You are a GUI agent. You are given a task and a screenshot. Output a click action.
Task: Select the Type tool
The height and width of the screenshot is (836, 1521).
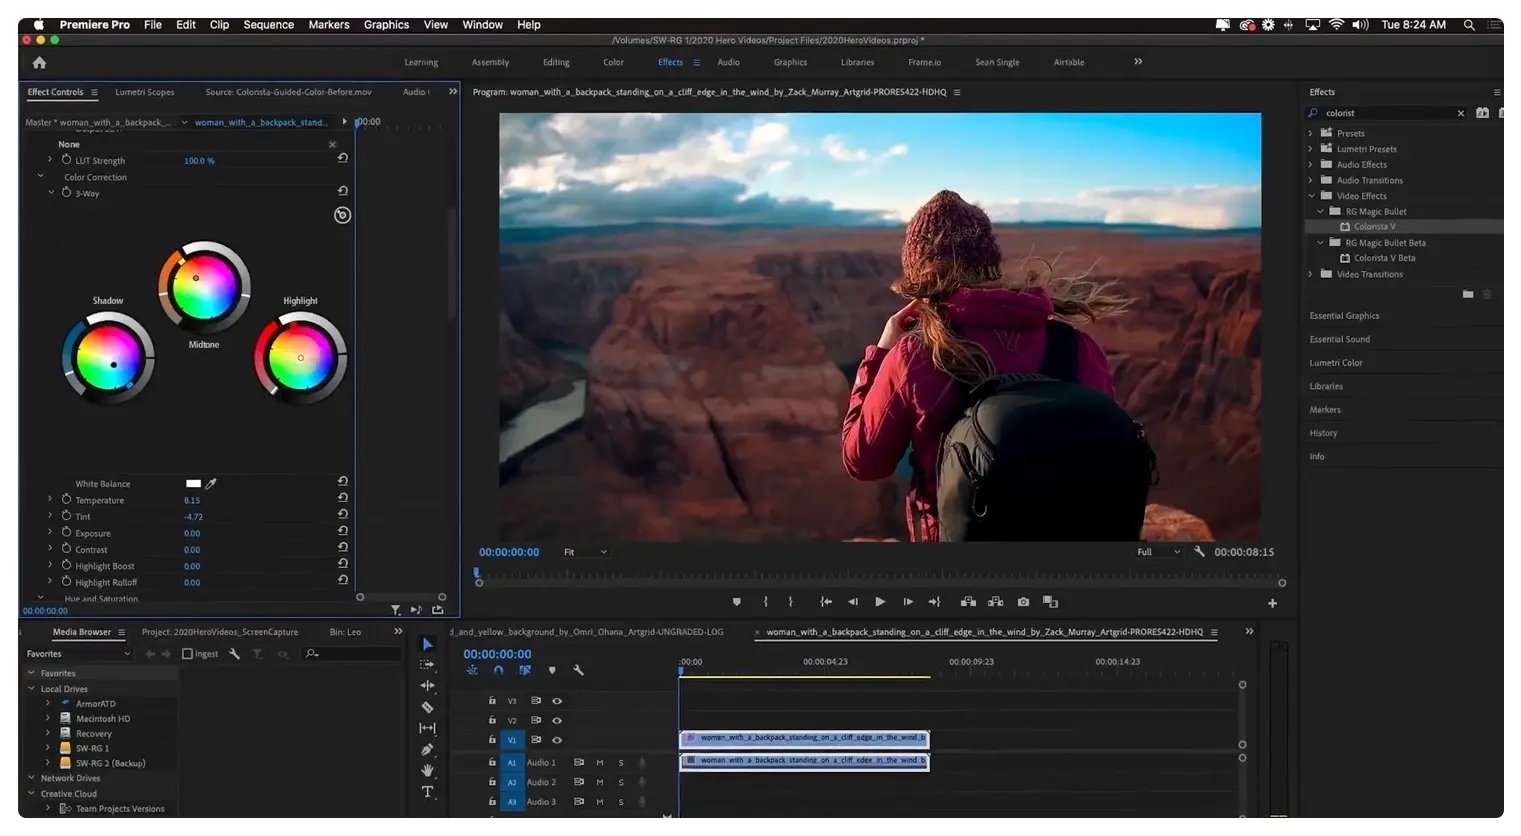point(427,792)
